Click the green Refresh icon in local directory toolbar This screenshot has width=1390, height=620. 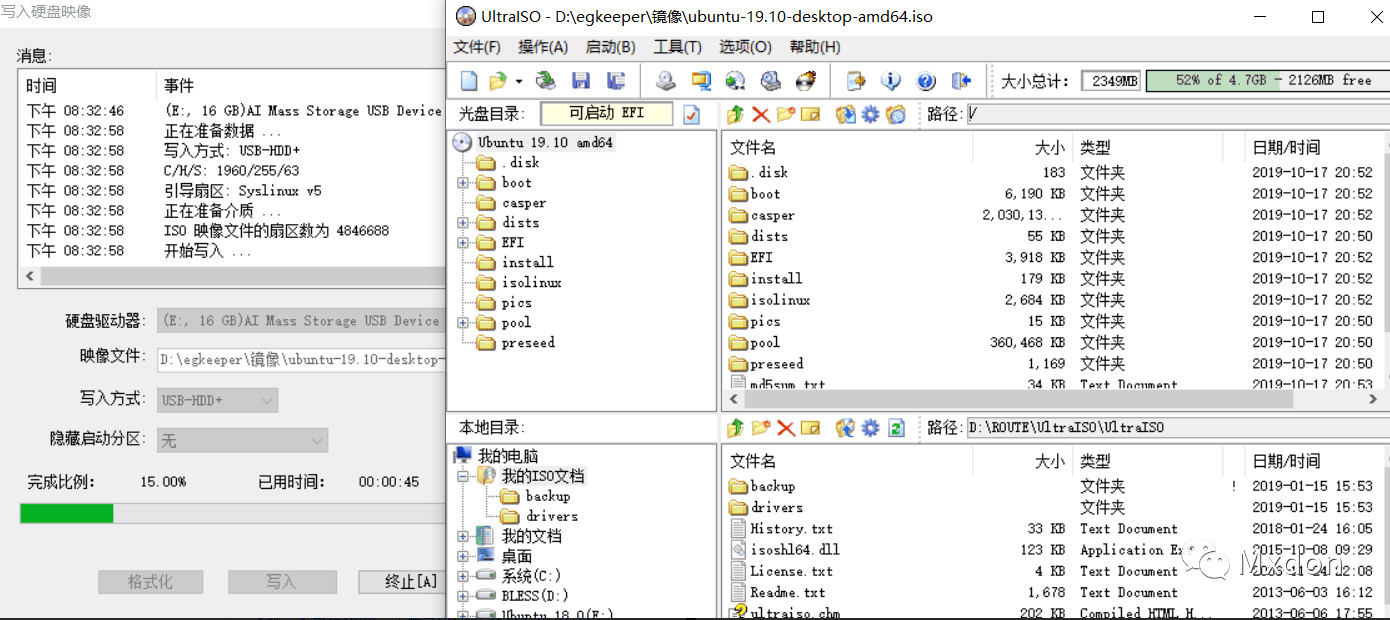point(896,428)
